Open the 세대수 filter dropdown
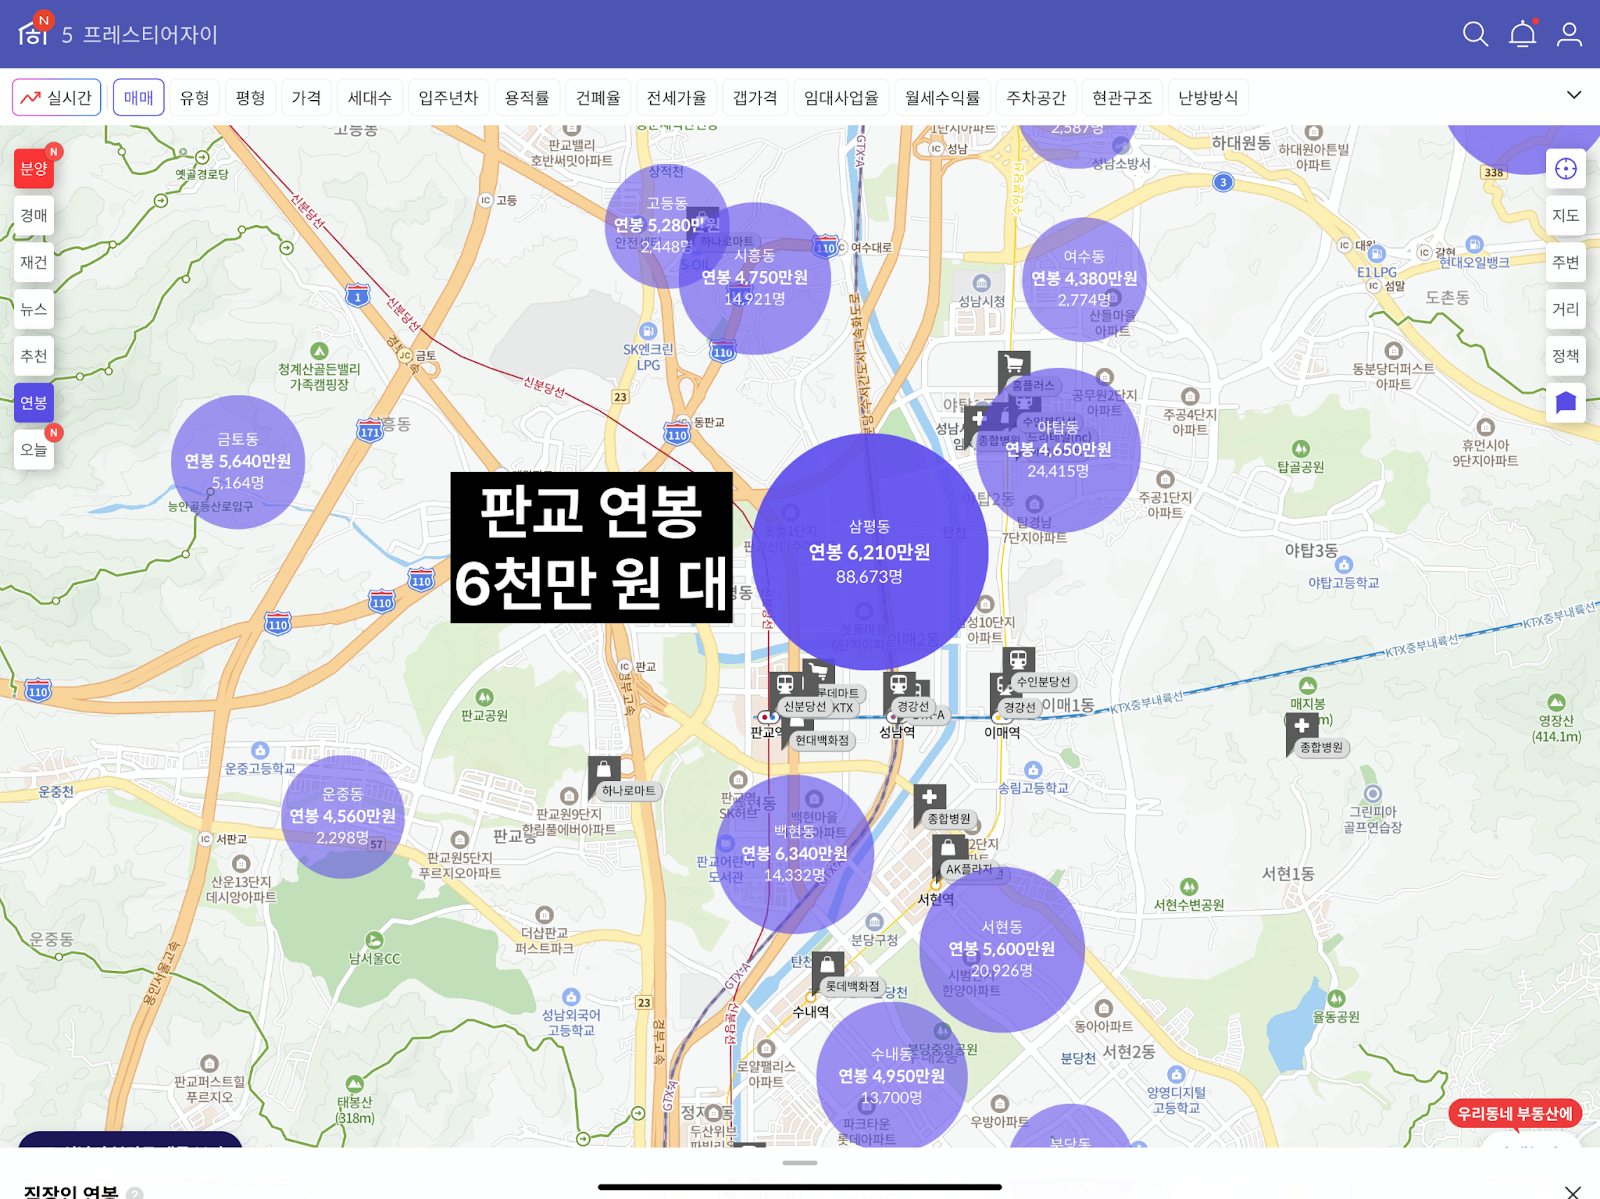 [369, 97]
